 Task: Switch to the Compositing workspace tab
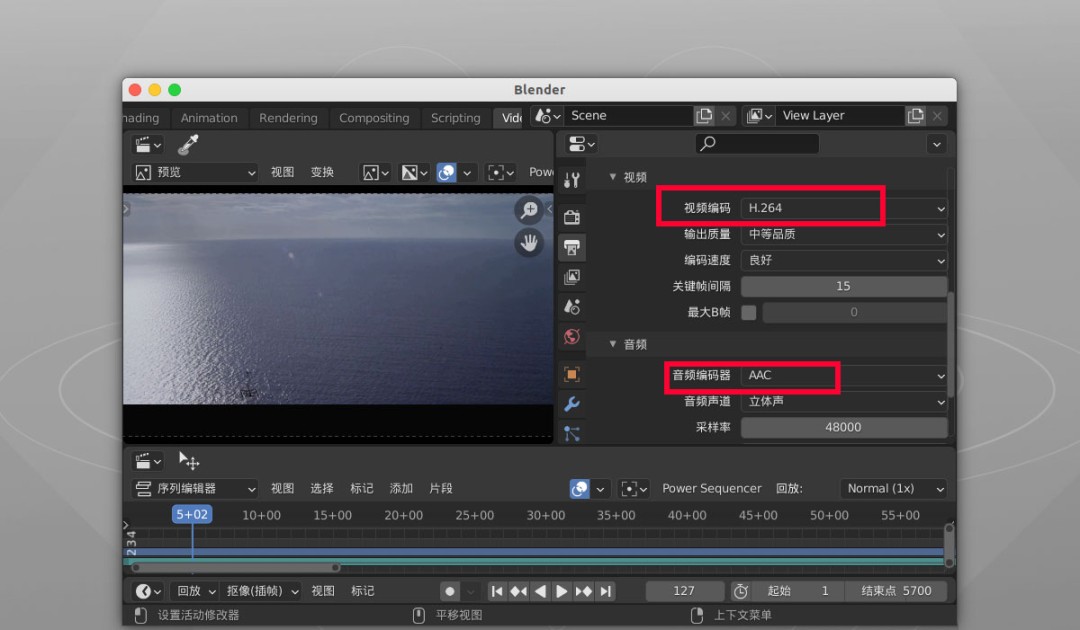click(374, 118)
